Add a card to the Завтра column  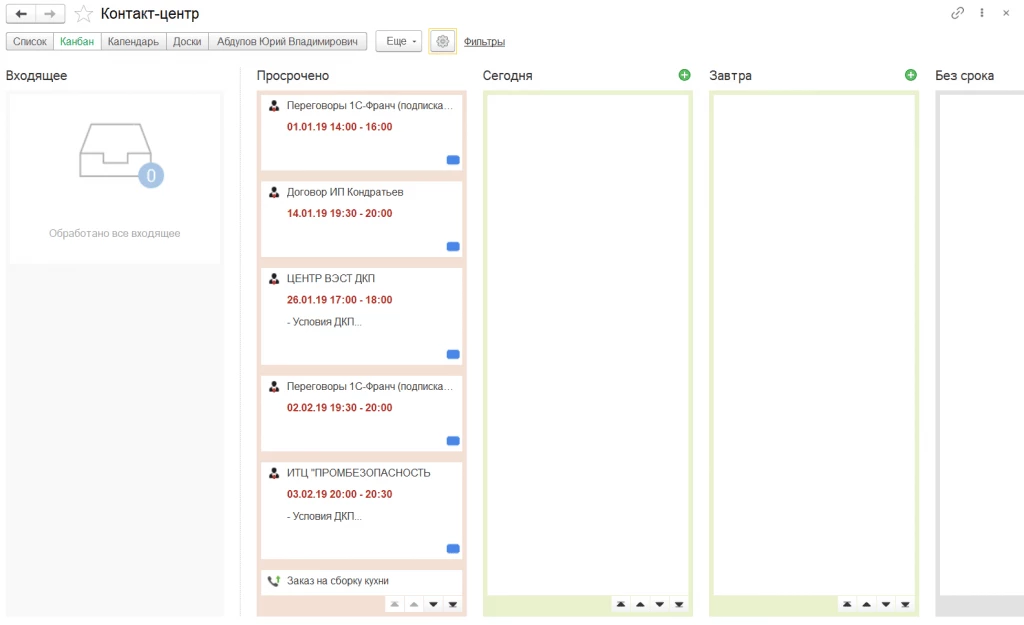click(910, 75)
